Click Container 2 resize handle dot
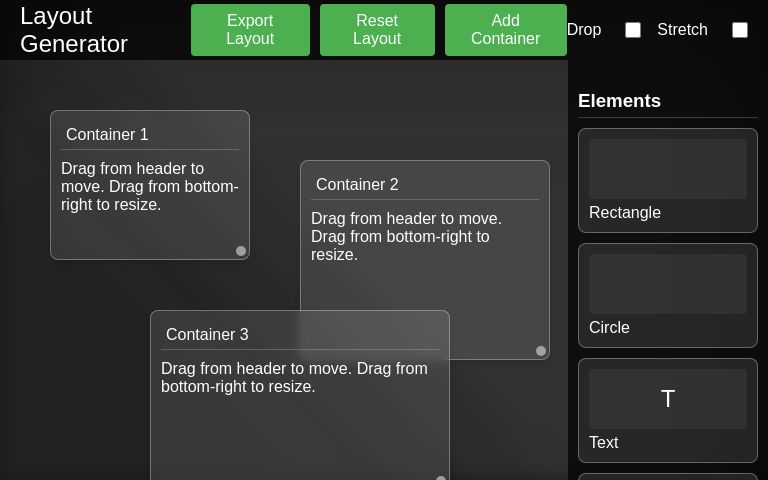The width and height of the screenshot is (768, 480). click(541, 351)
